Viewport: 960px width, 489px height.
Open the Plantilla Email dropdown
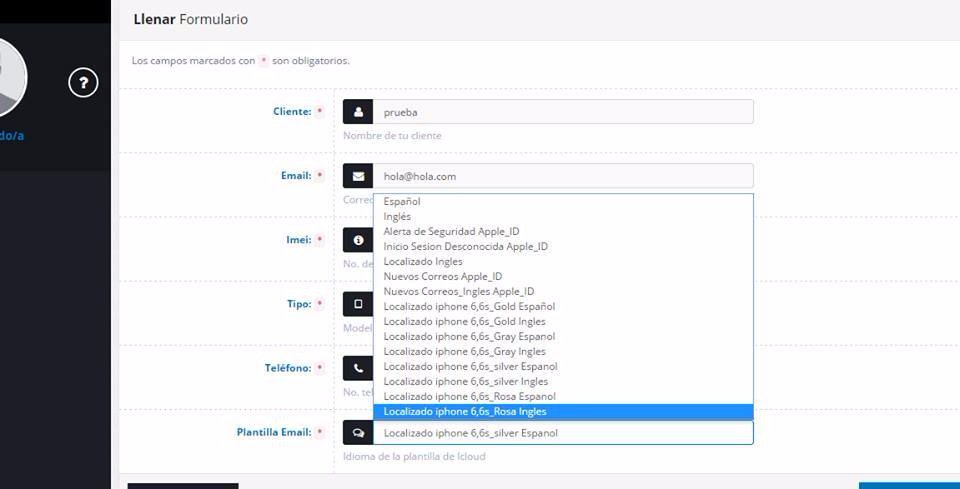click(x=563, y=433)
